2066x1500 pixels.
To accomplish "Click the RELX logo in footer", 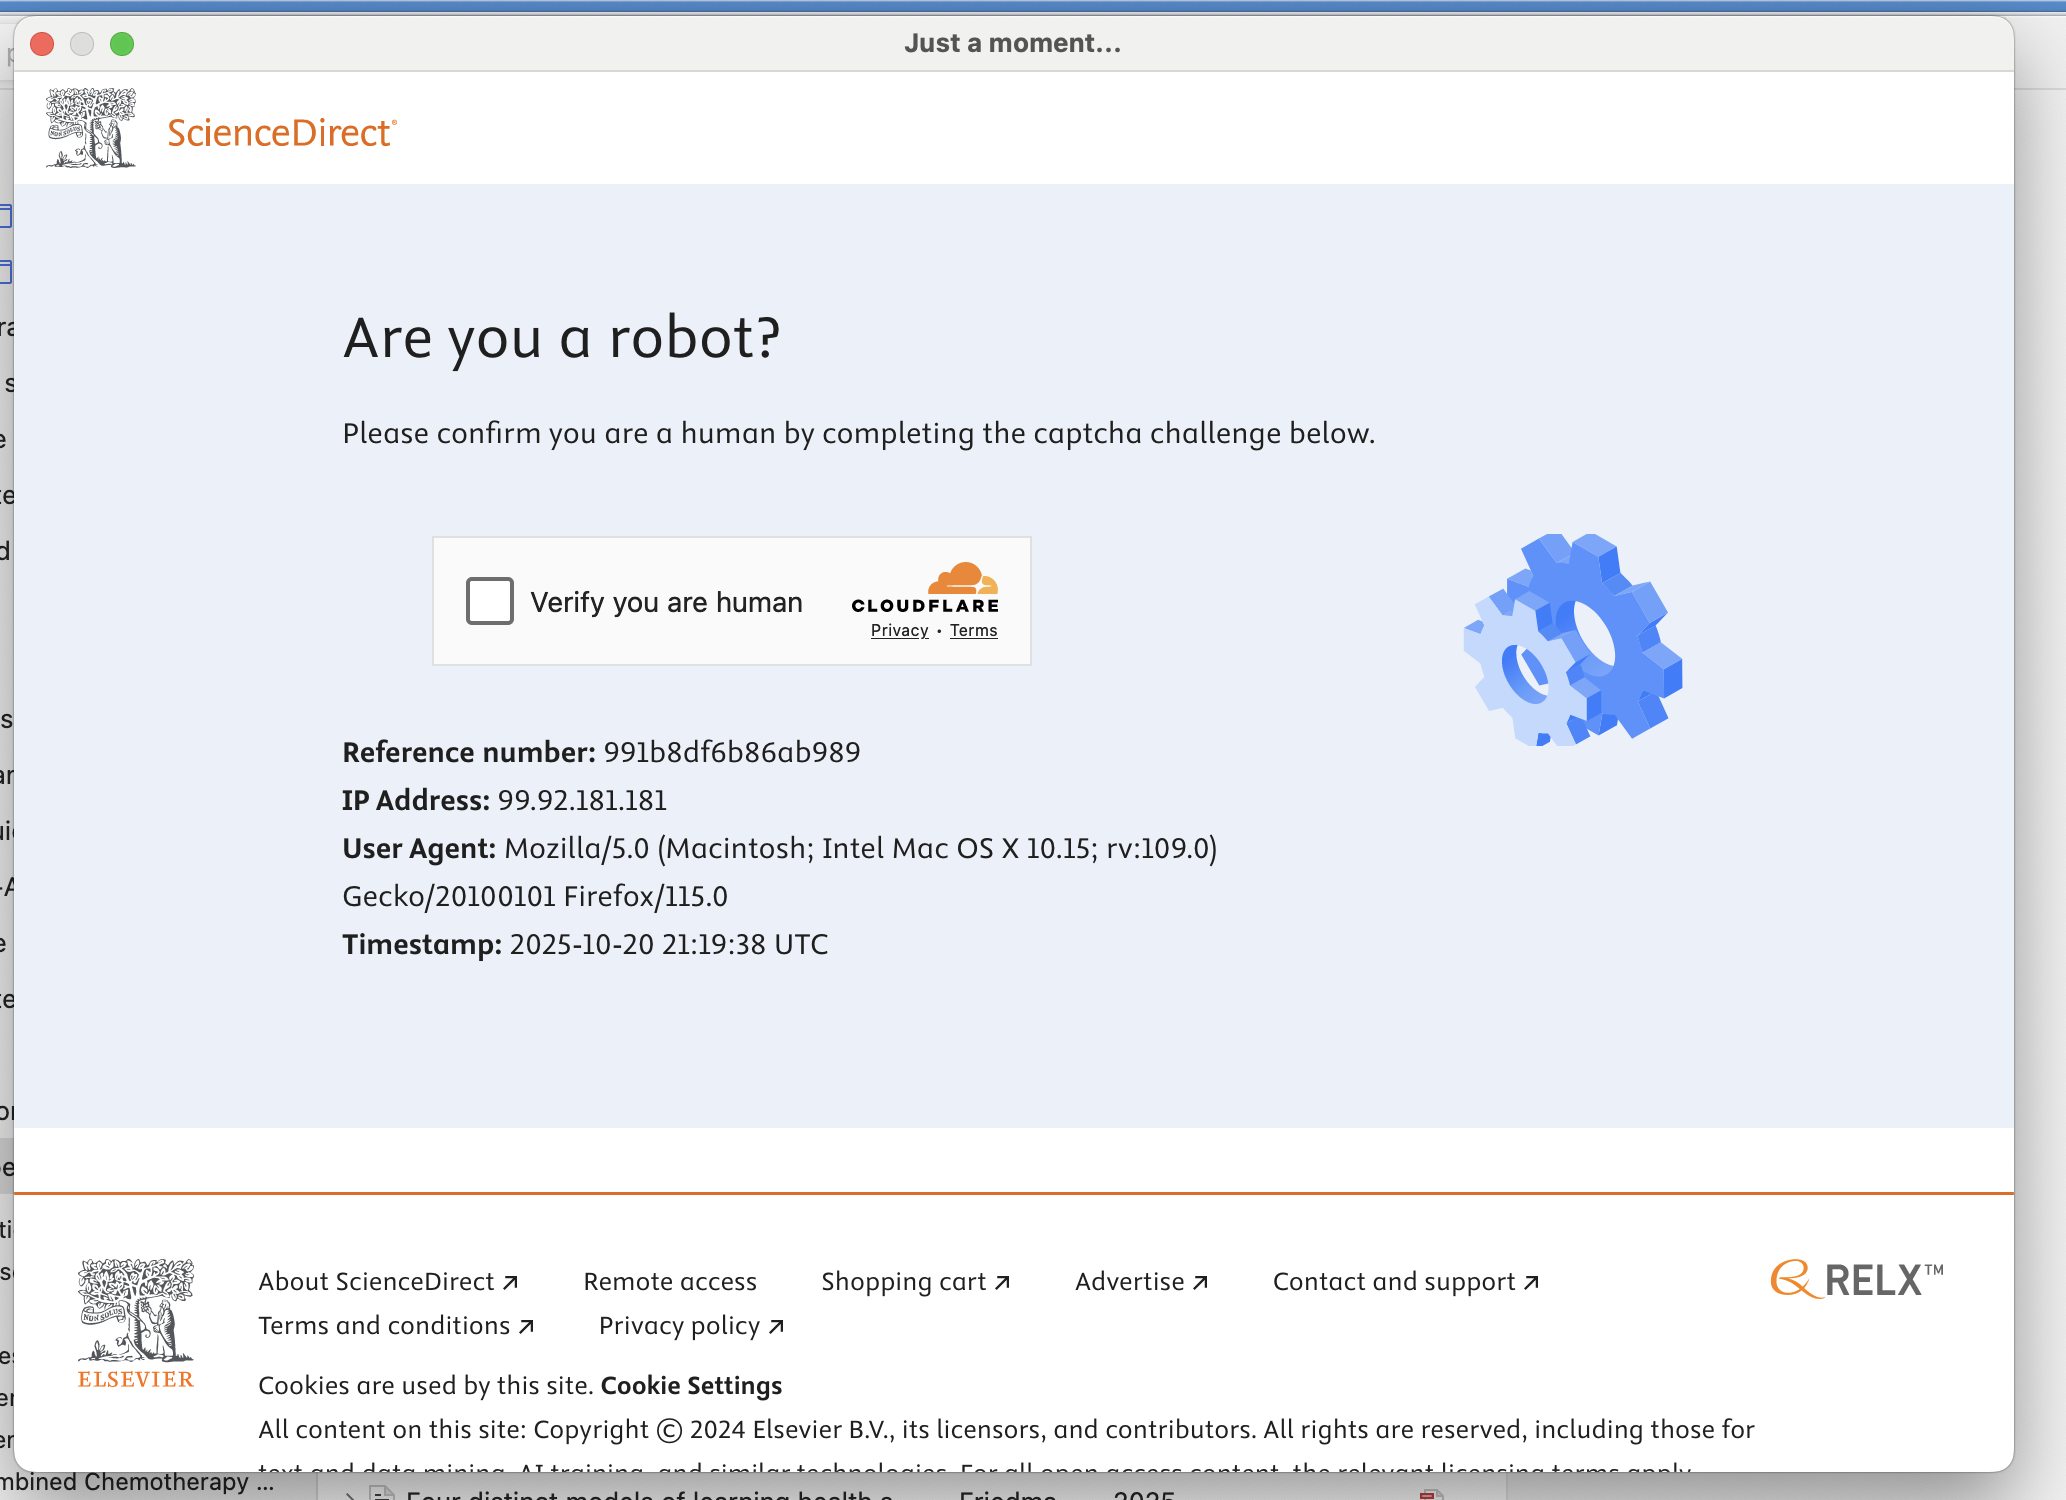I will click(x=1857, y=1280).
